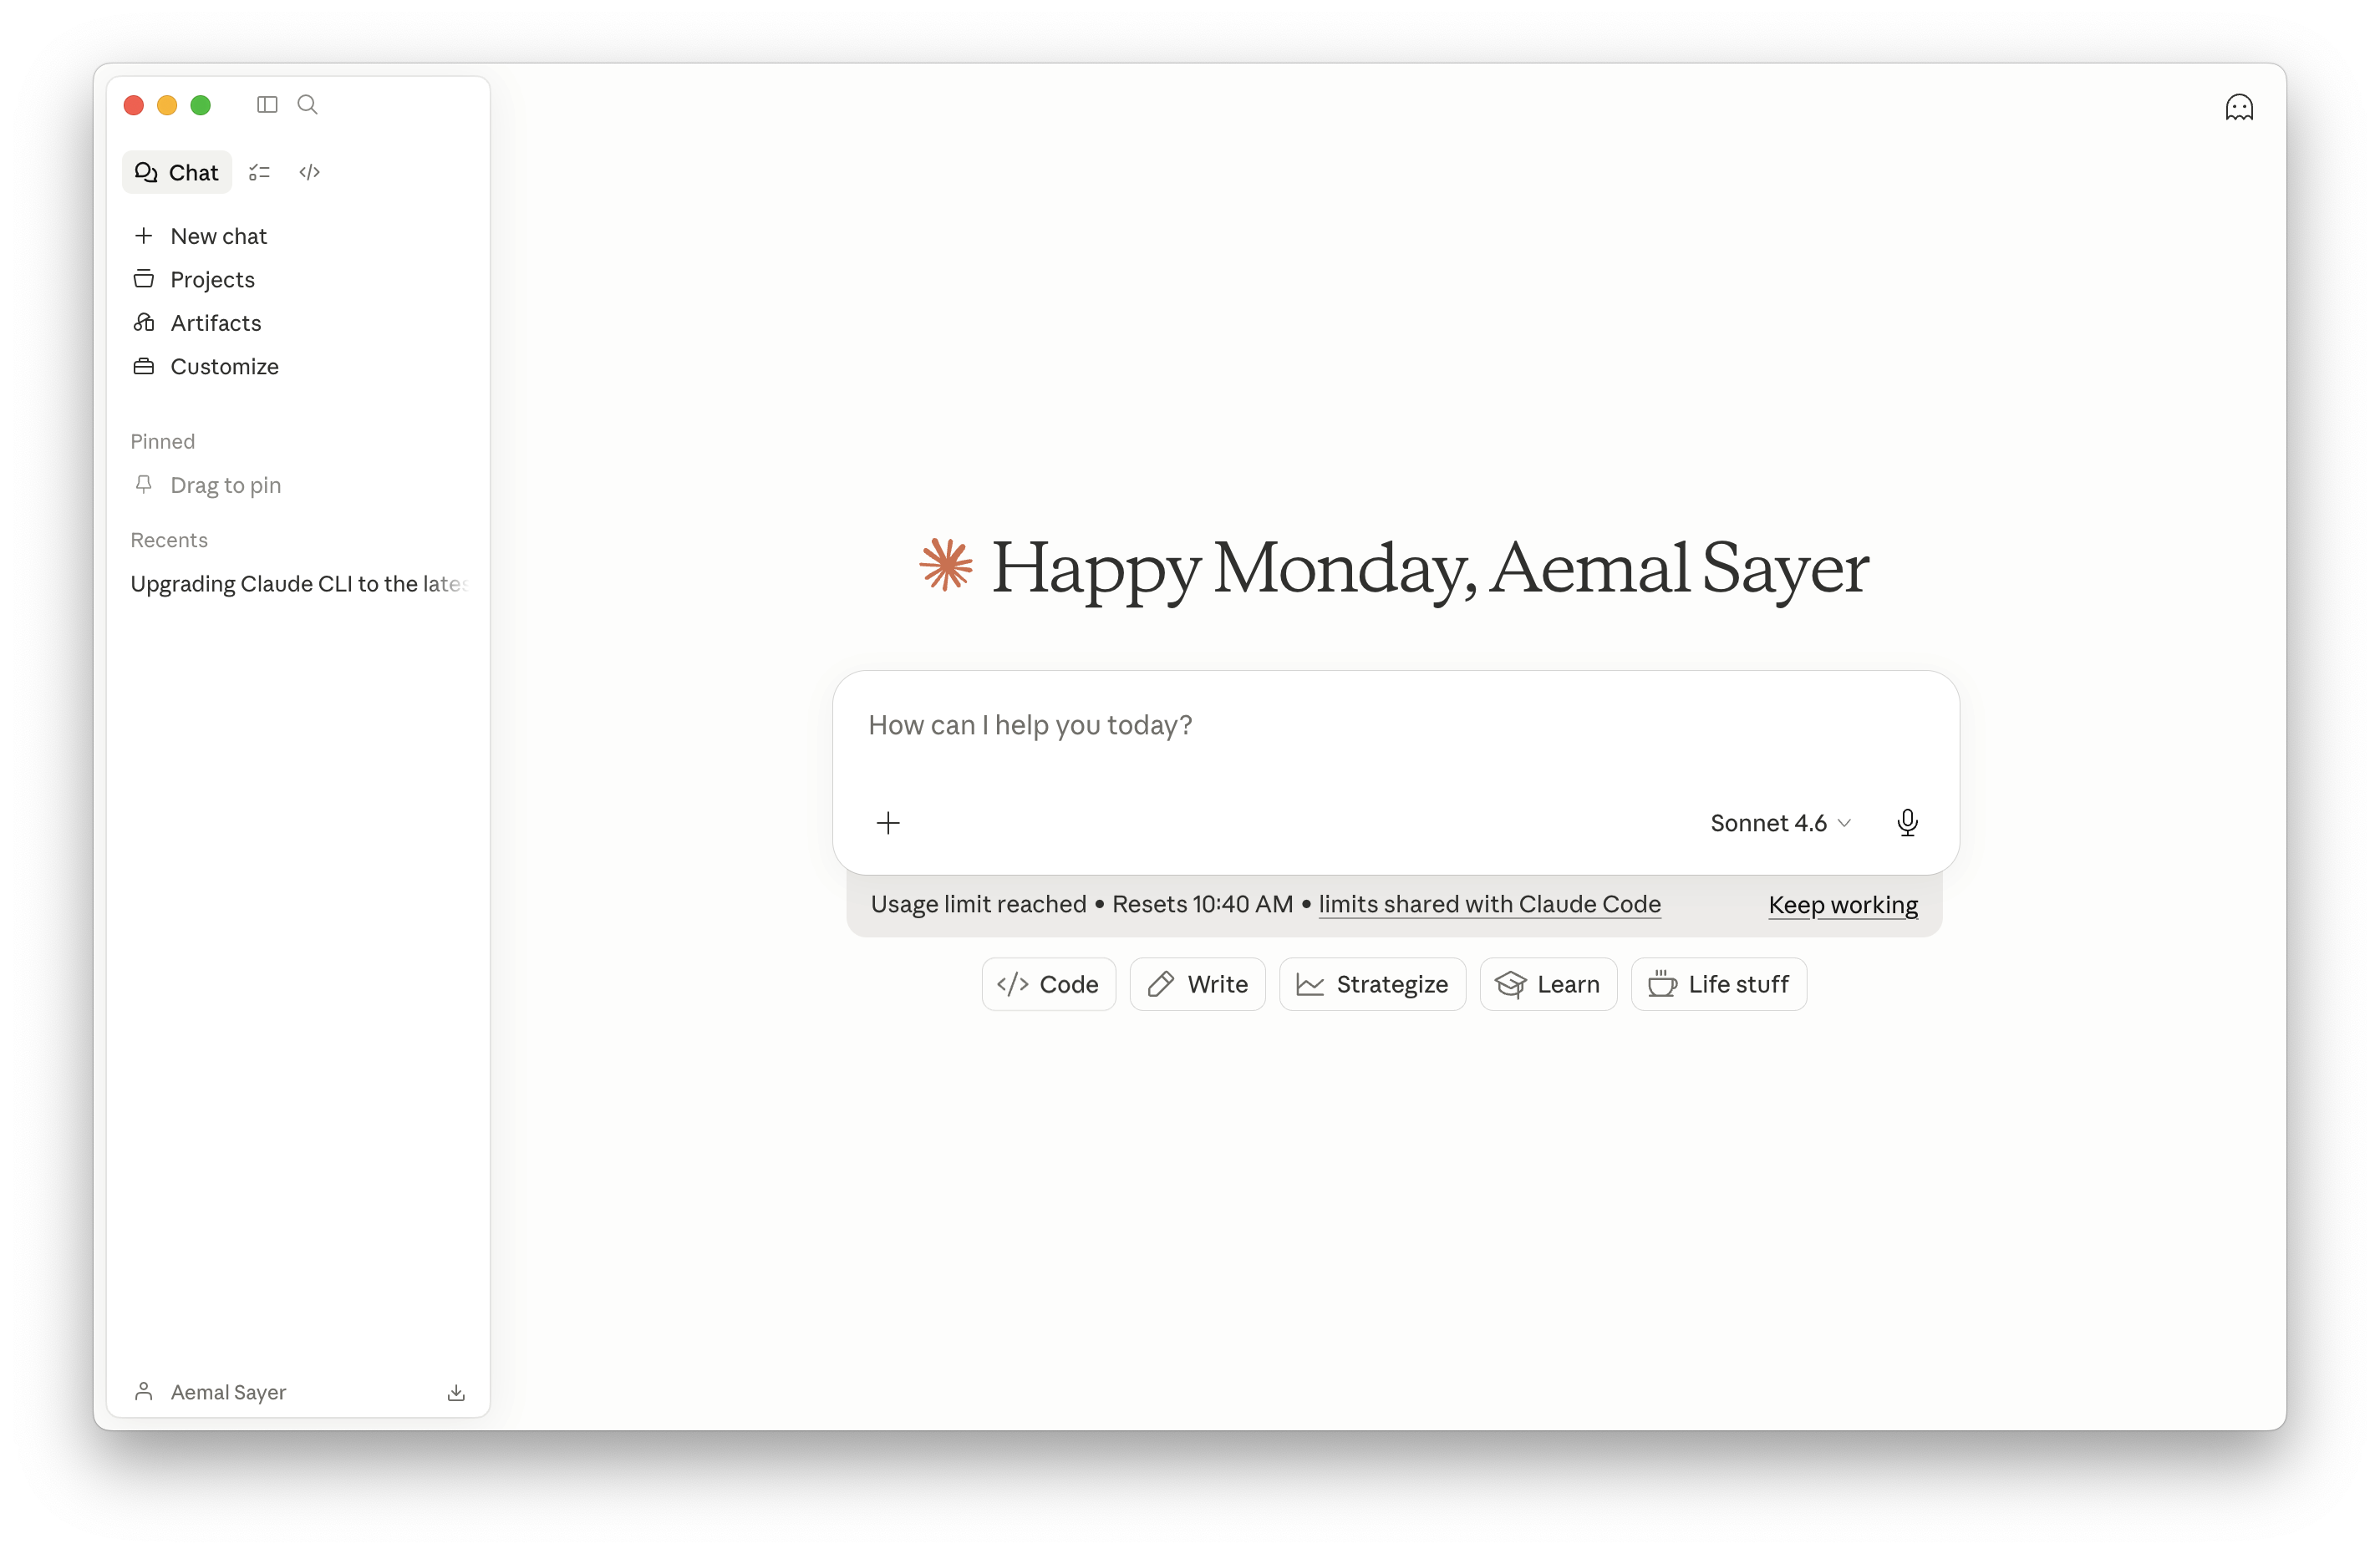This screenshot has width=2380, height=1554.
Task: Open recent chat Upgrading Claude CLI
Action: click(x=298, y=583)
